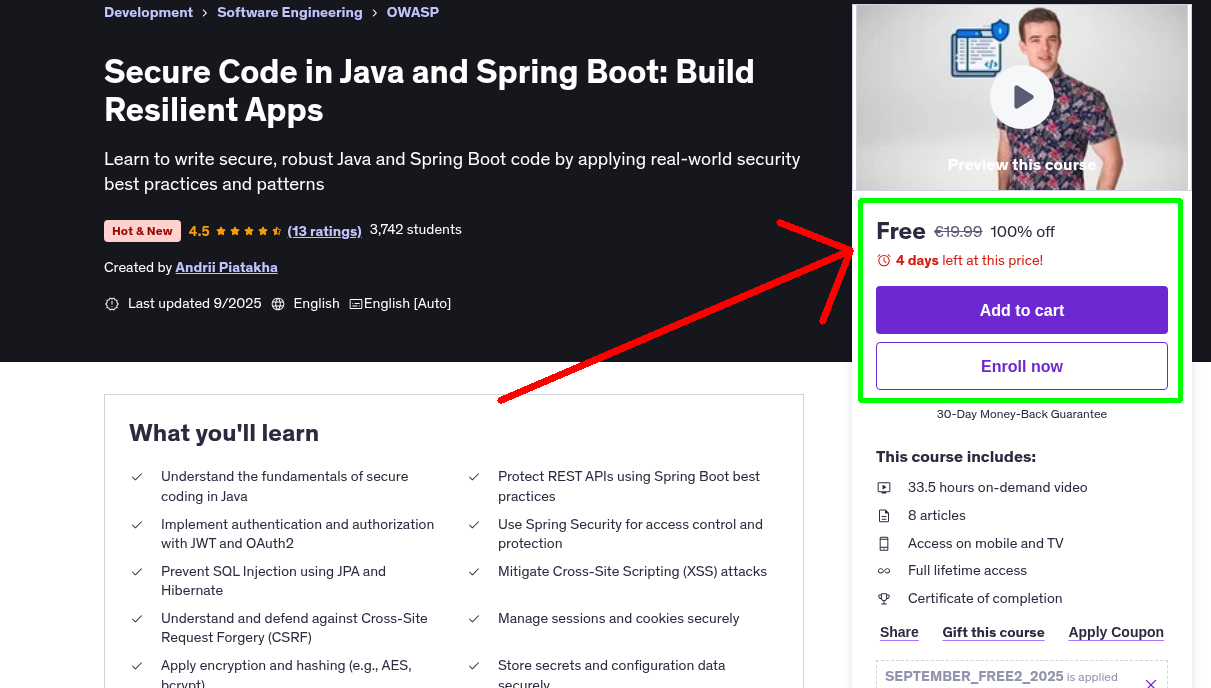The width and height of the screenshot is (1211, 688).
Task: Click the Last updated 9/2025 text
Action: [194, 304]
